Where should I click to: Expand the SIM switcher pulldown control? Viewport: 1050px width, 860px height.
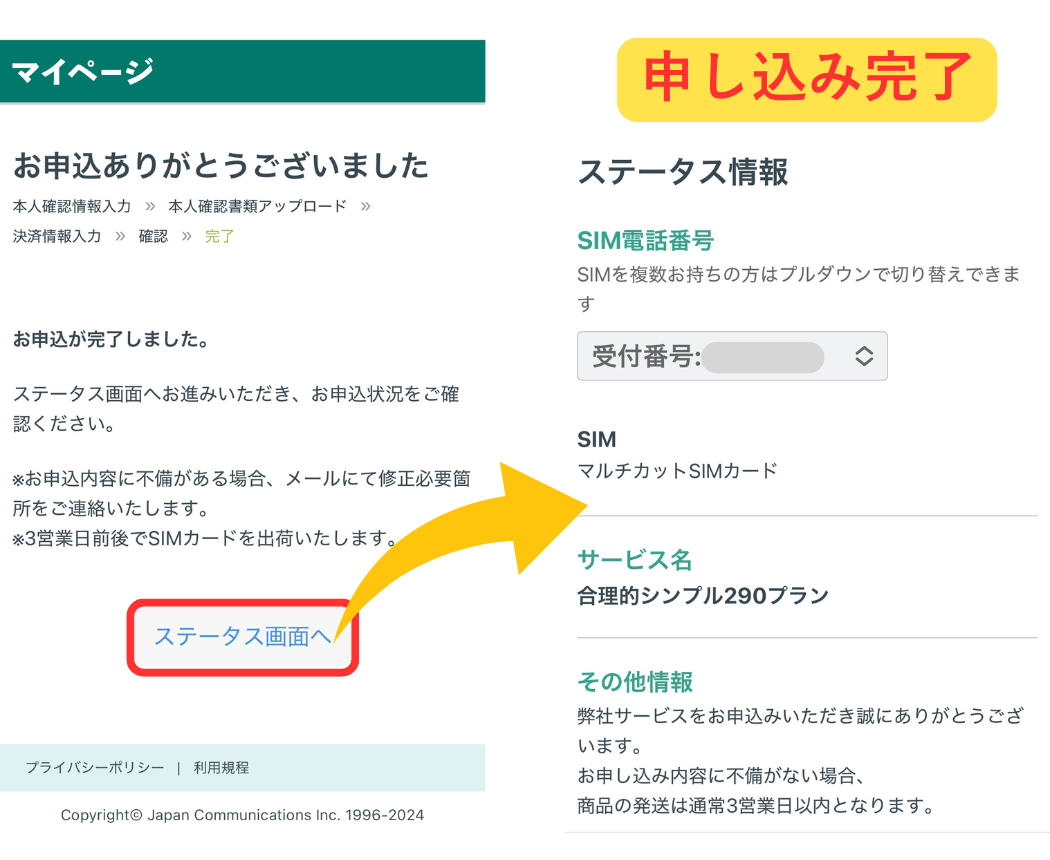(x=732, y=356)
